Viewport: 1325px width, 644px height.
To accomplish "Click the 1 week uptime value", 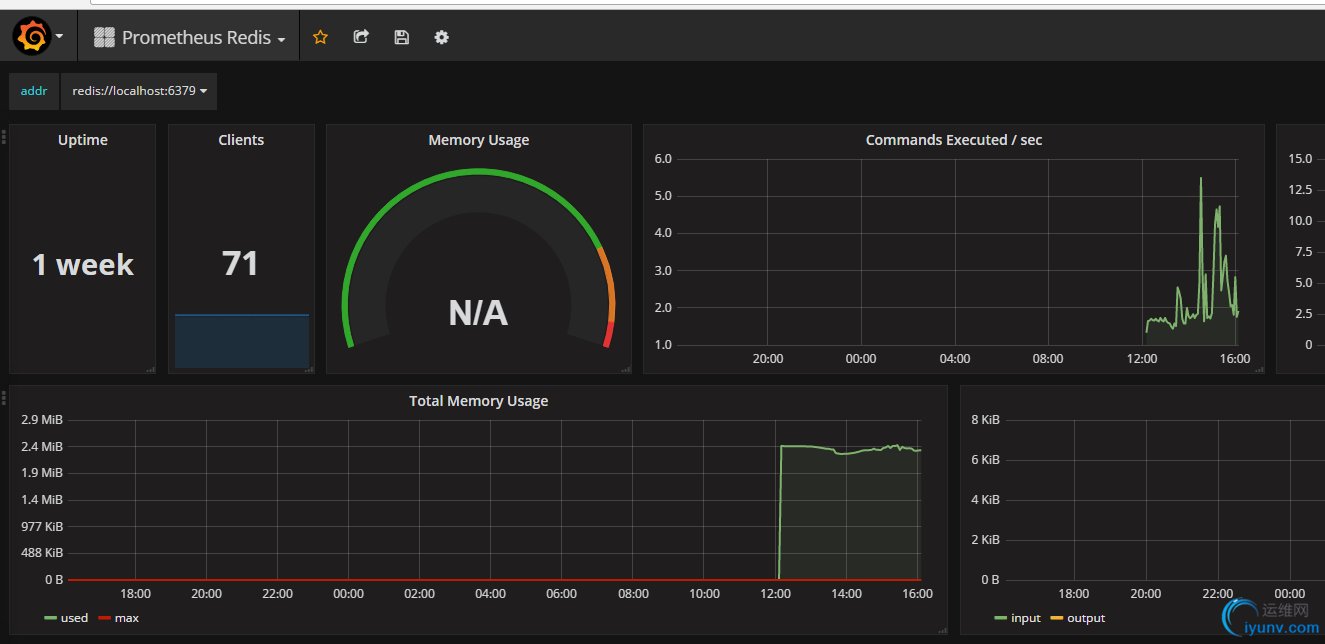I will click(83, 264).
